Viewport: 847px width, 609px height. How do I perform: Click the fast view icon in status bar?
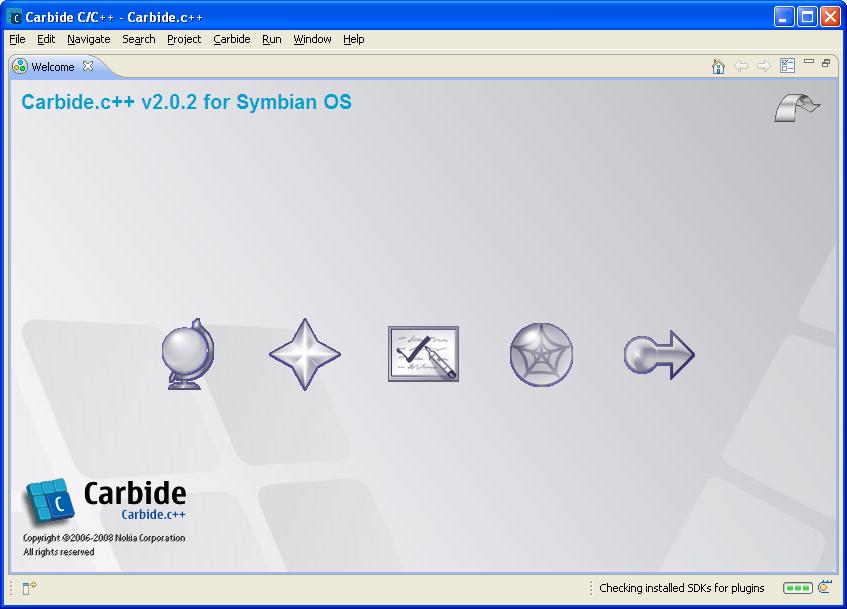tap(29, 587)
